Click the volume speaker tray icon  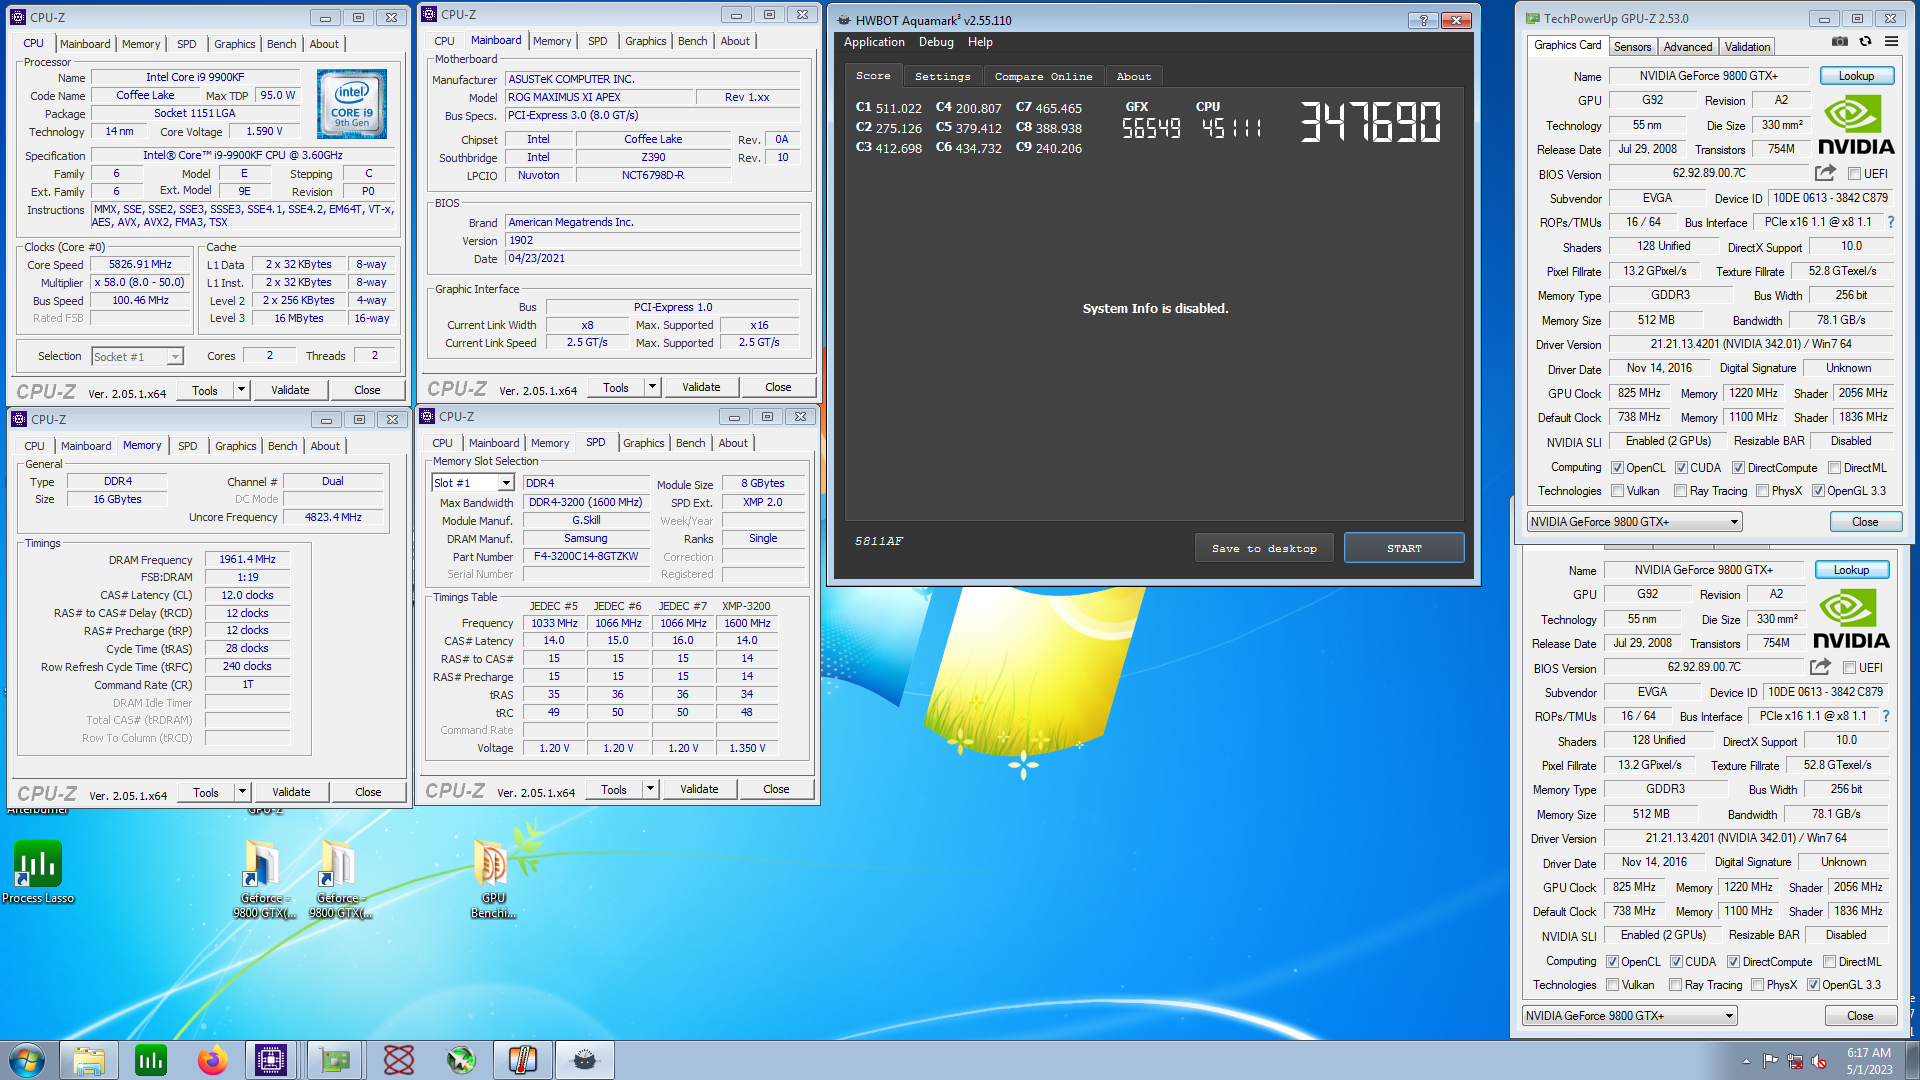click(x=1819, y=1061)
